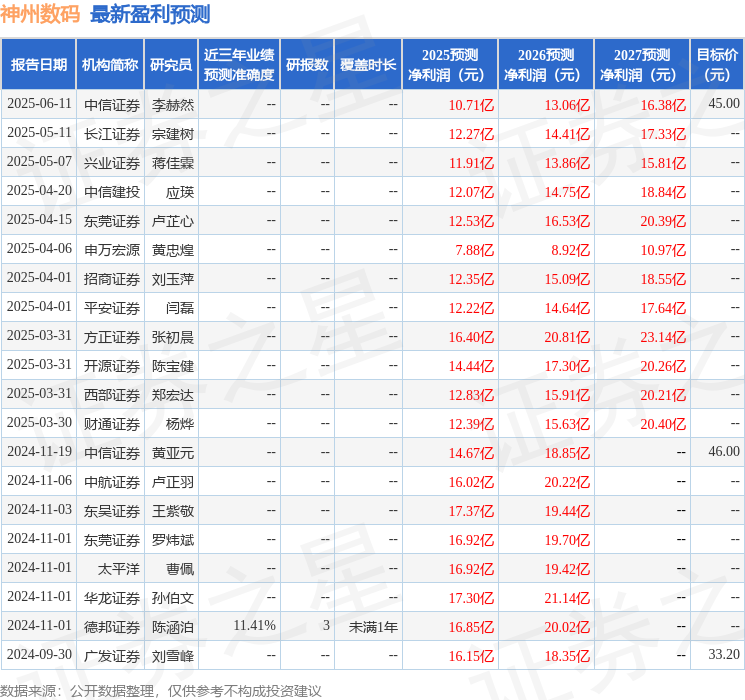The width and height of the screenshot is (745, 700).
Task: Select the 财通证券 institution cell
Action: (112, 424)
